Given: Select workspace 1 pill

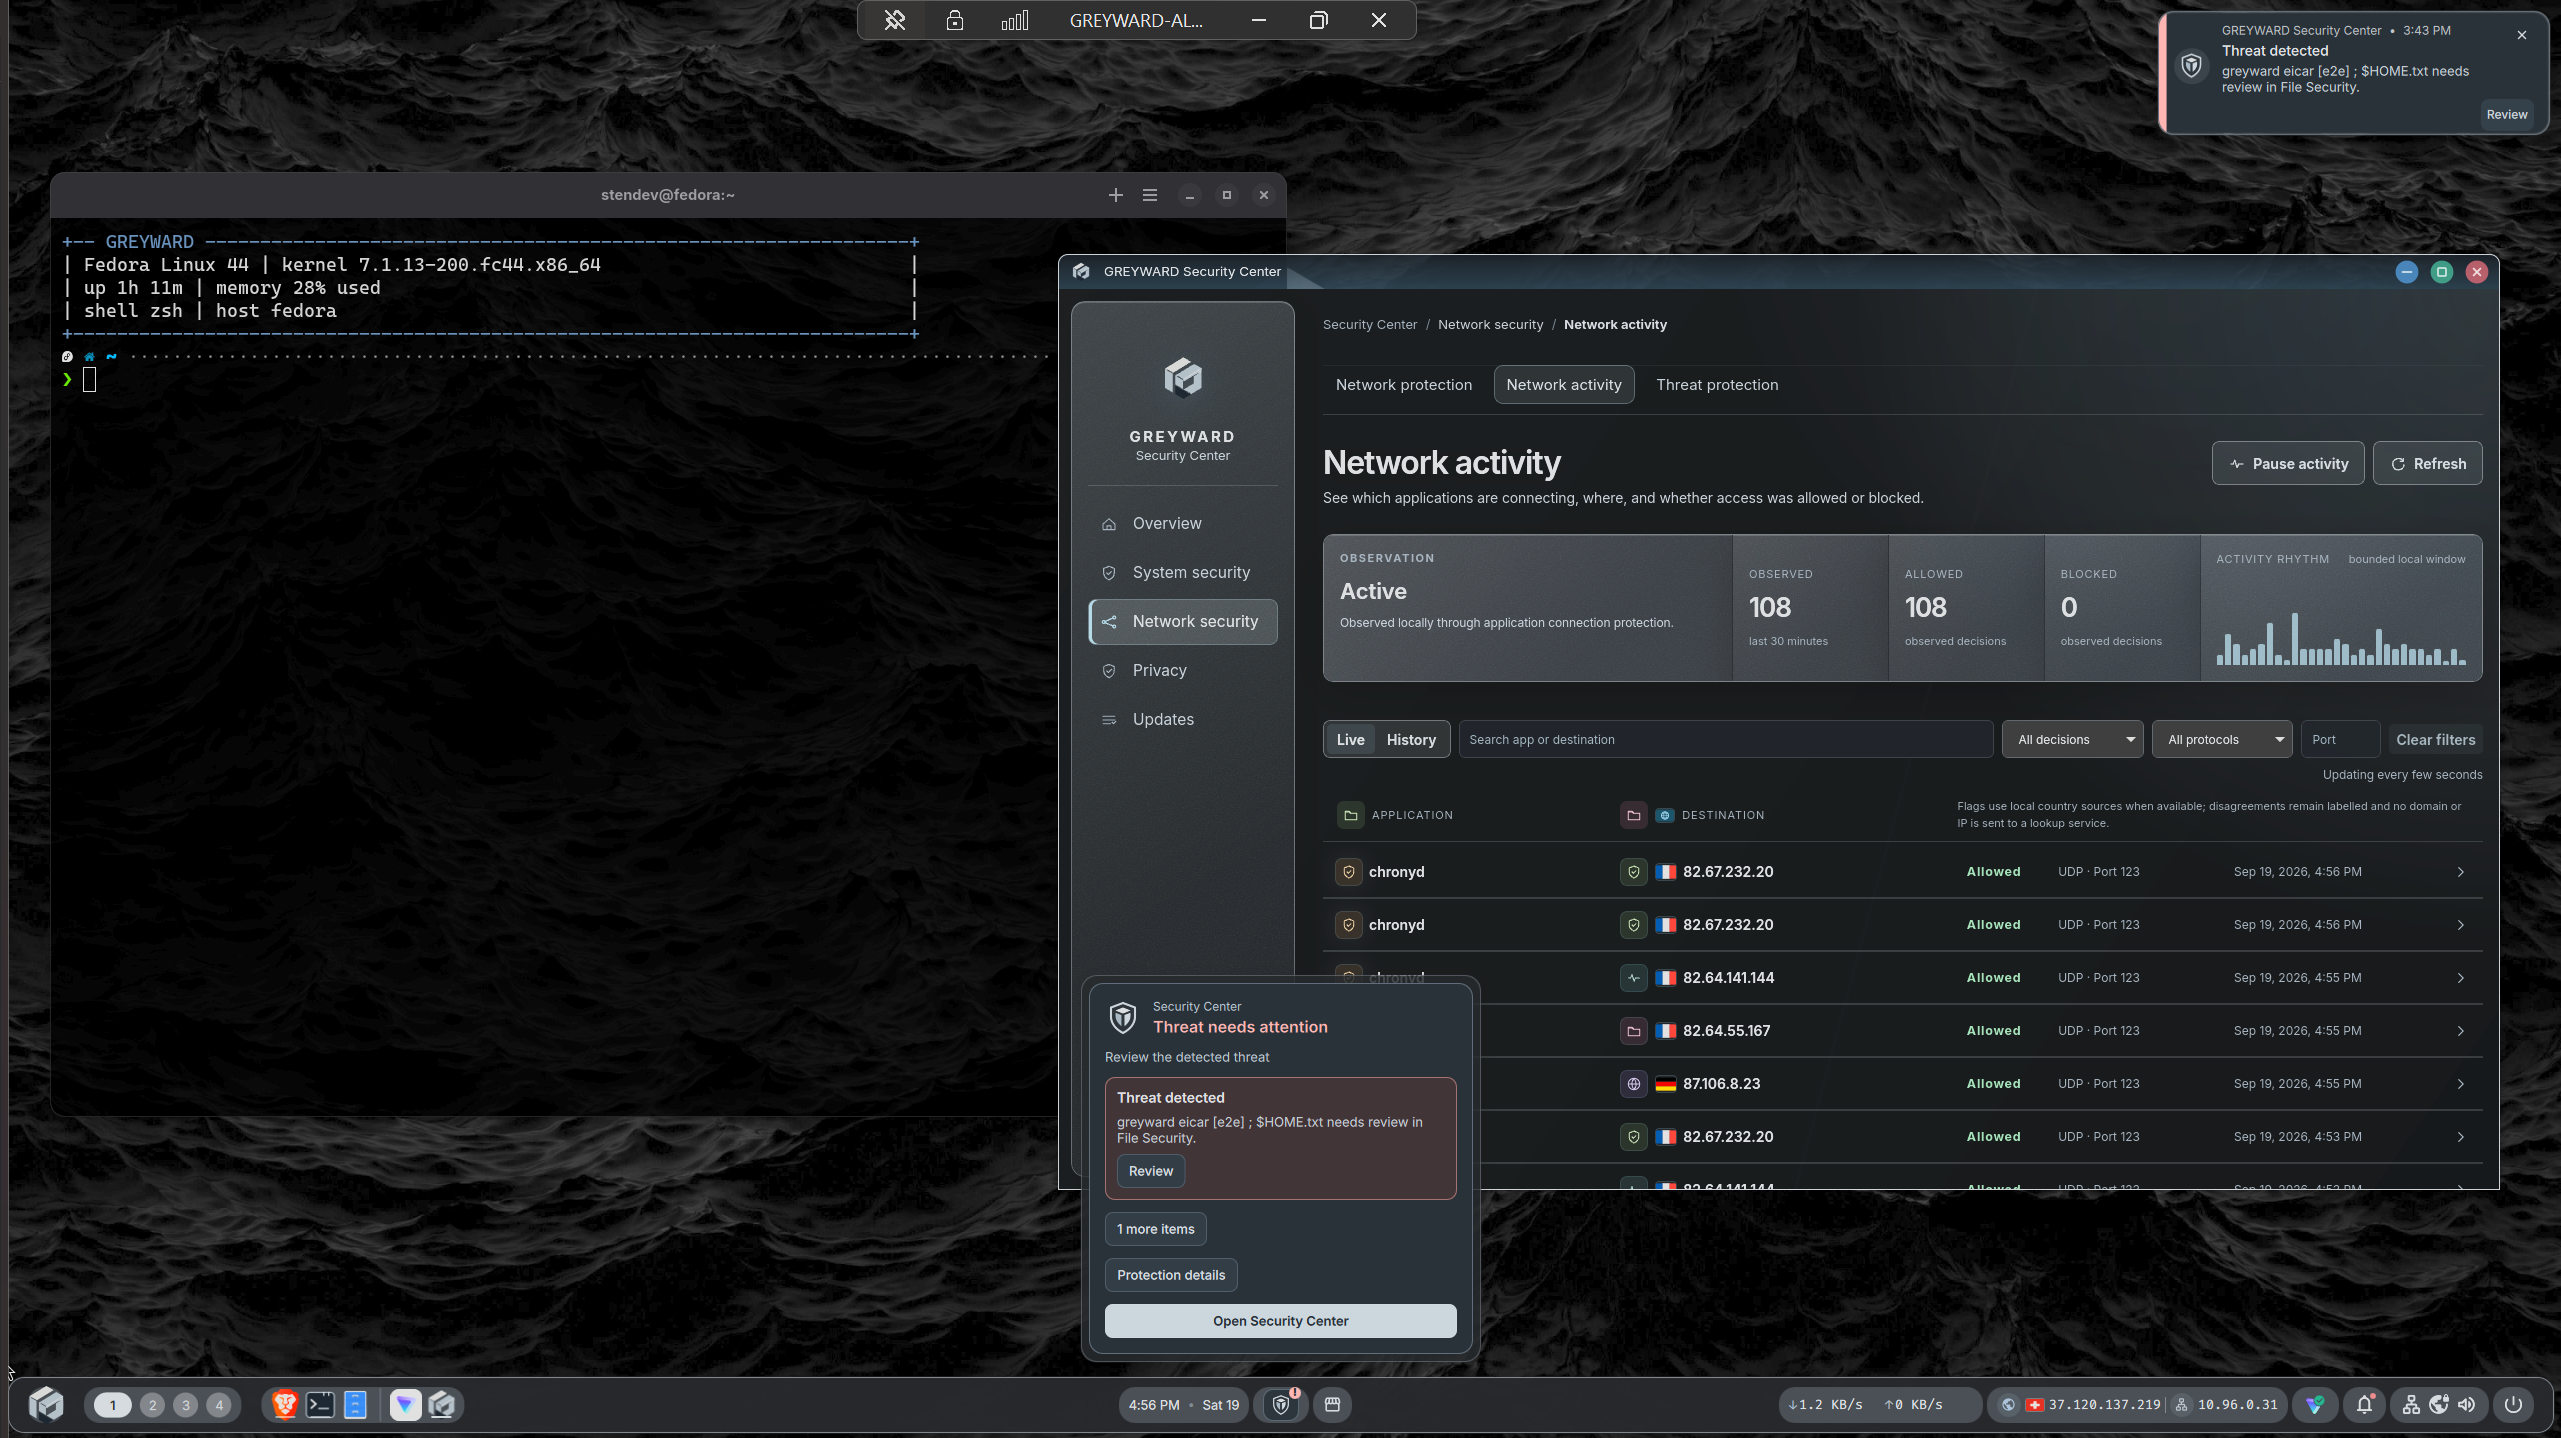Looking at the screenshot, I should pyautogui.click(x=112, y=1405).
